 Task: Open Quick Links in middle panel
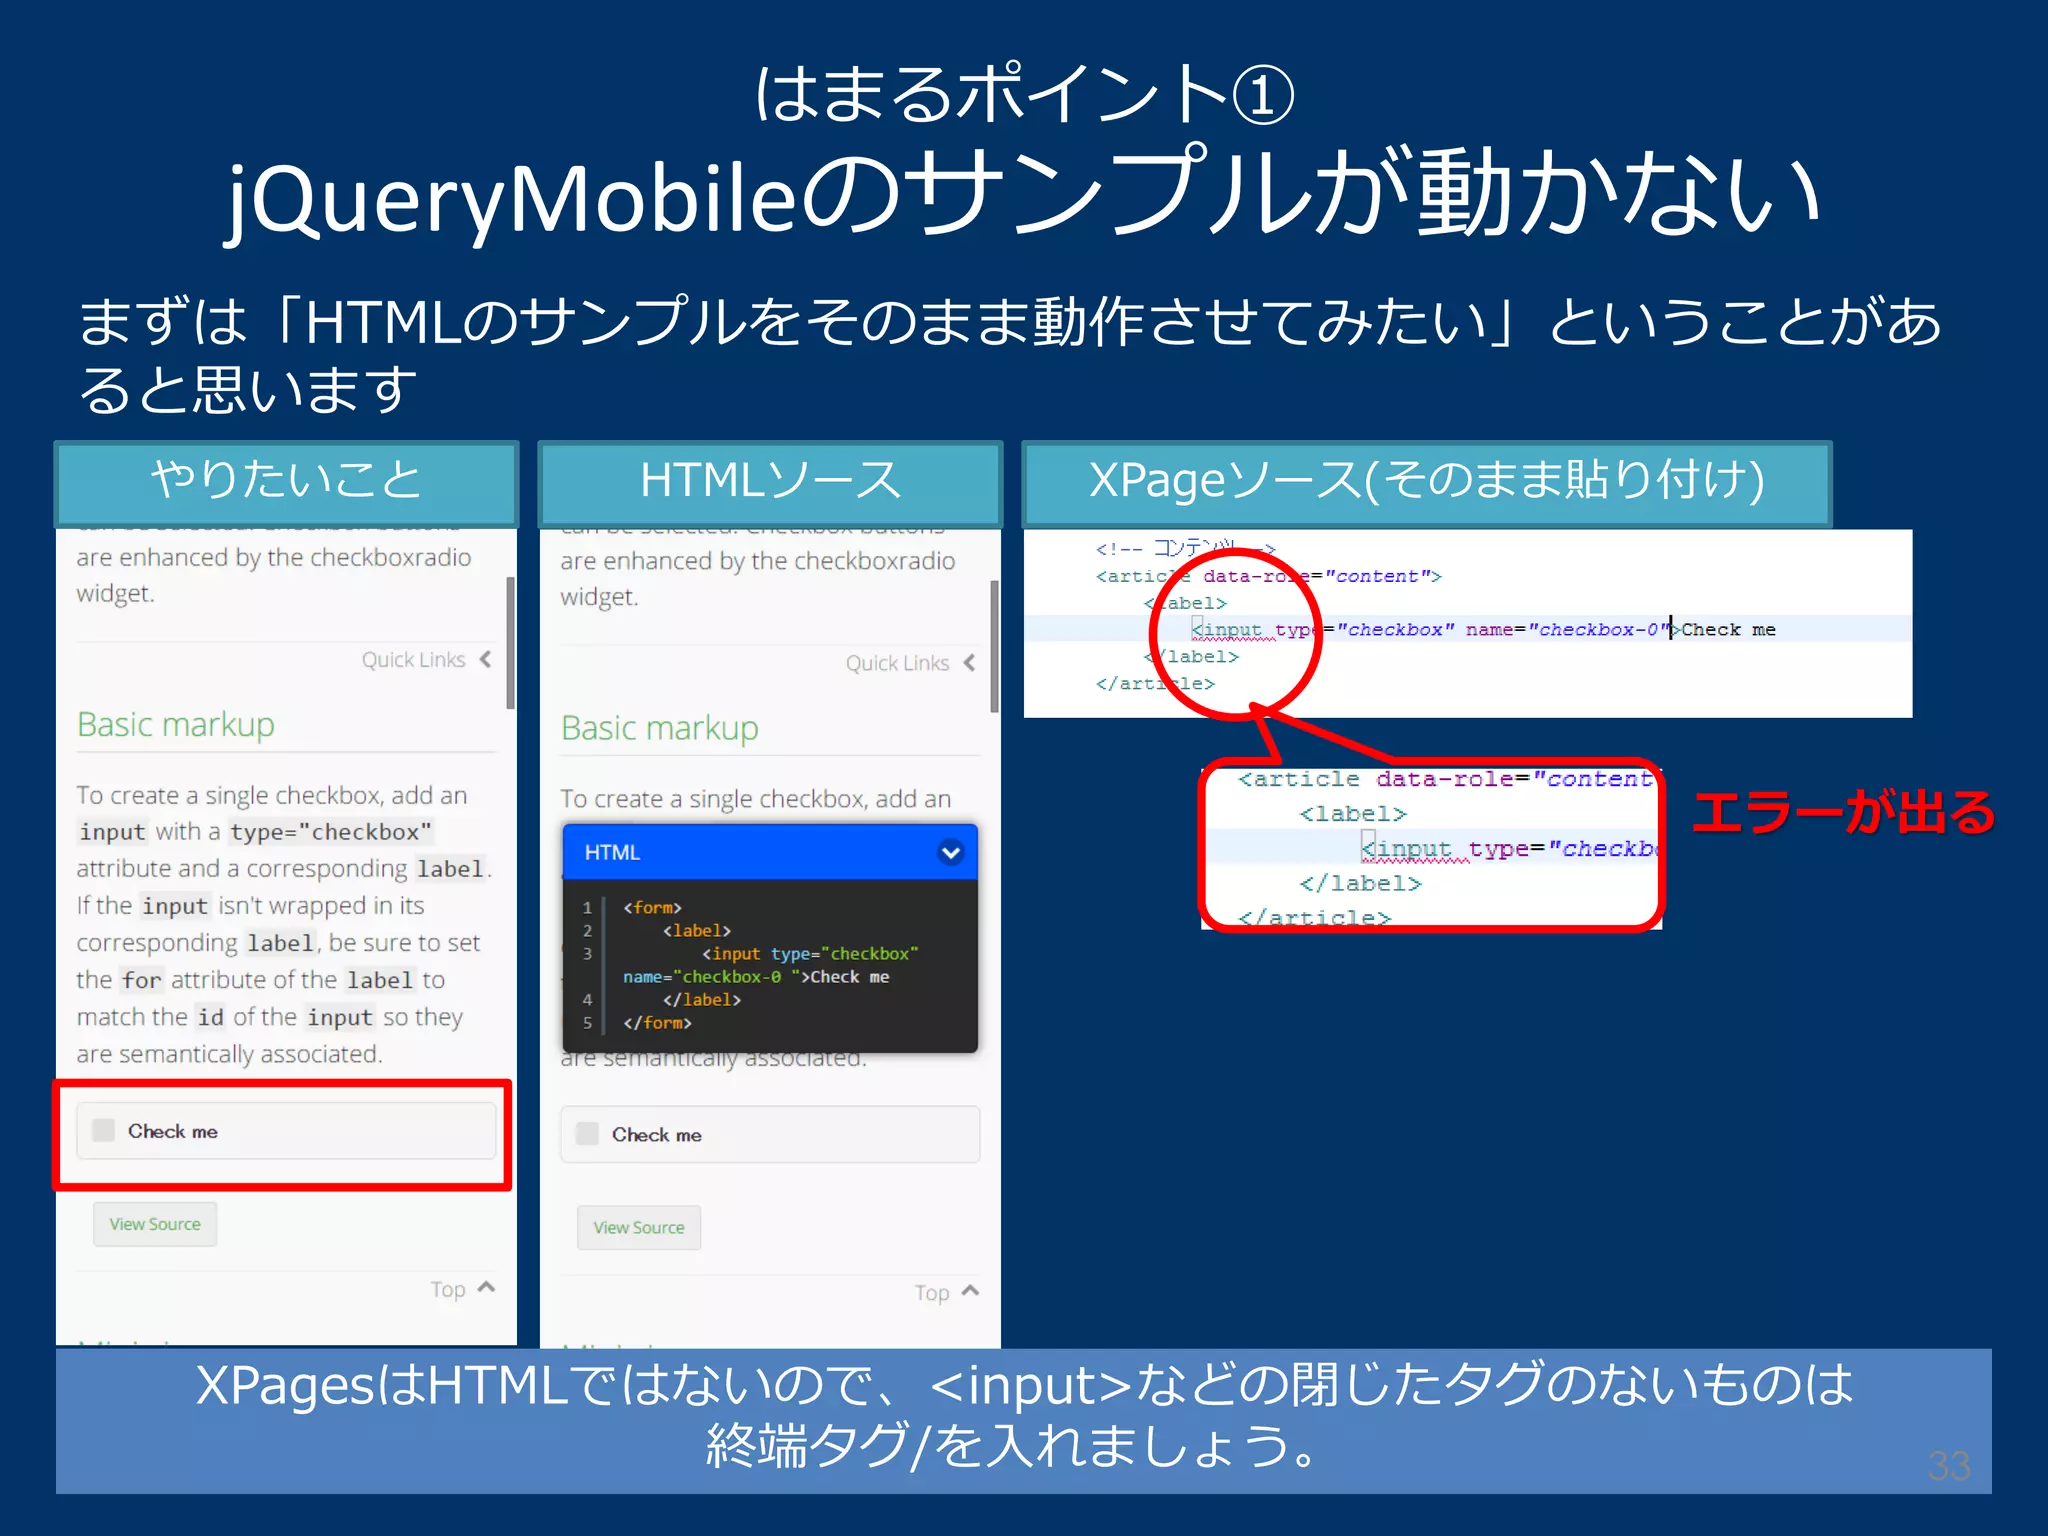point(897,663)
